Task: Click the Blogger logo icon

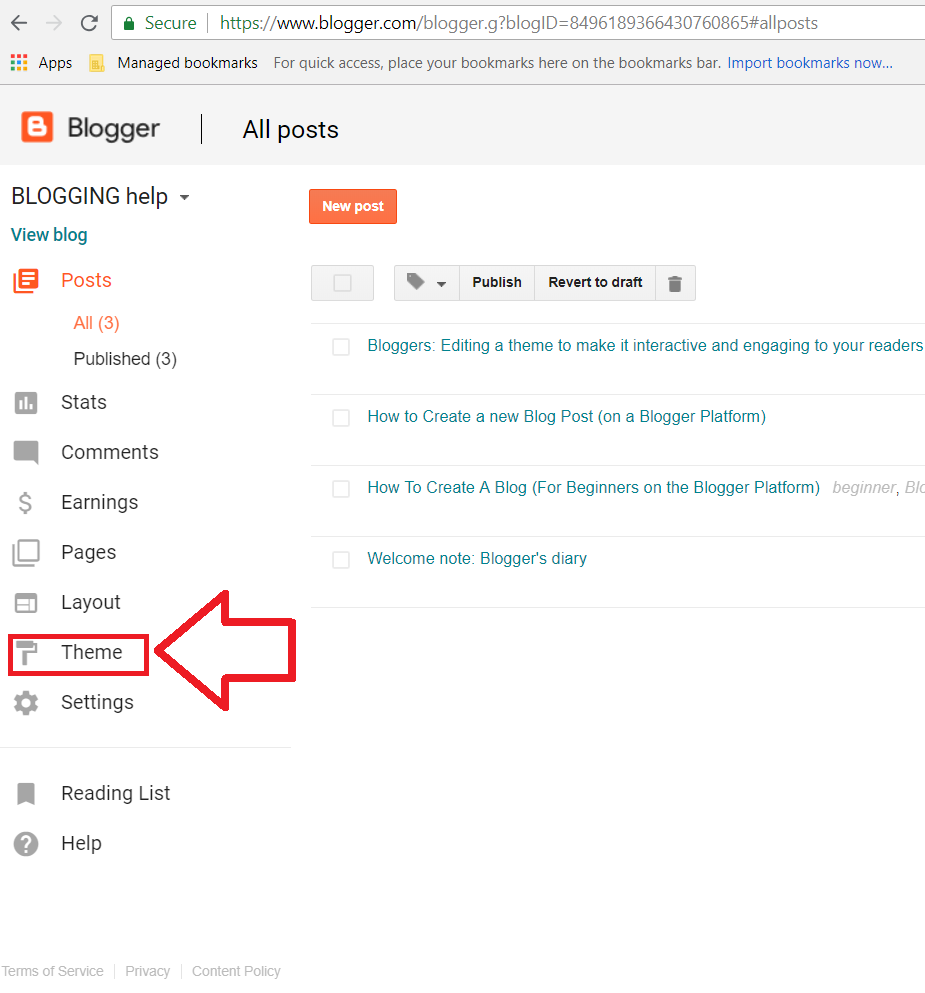Action: click(37, 127)
